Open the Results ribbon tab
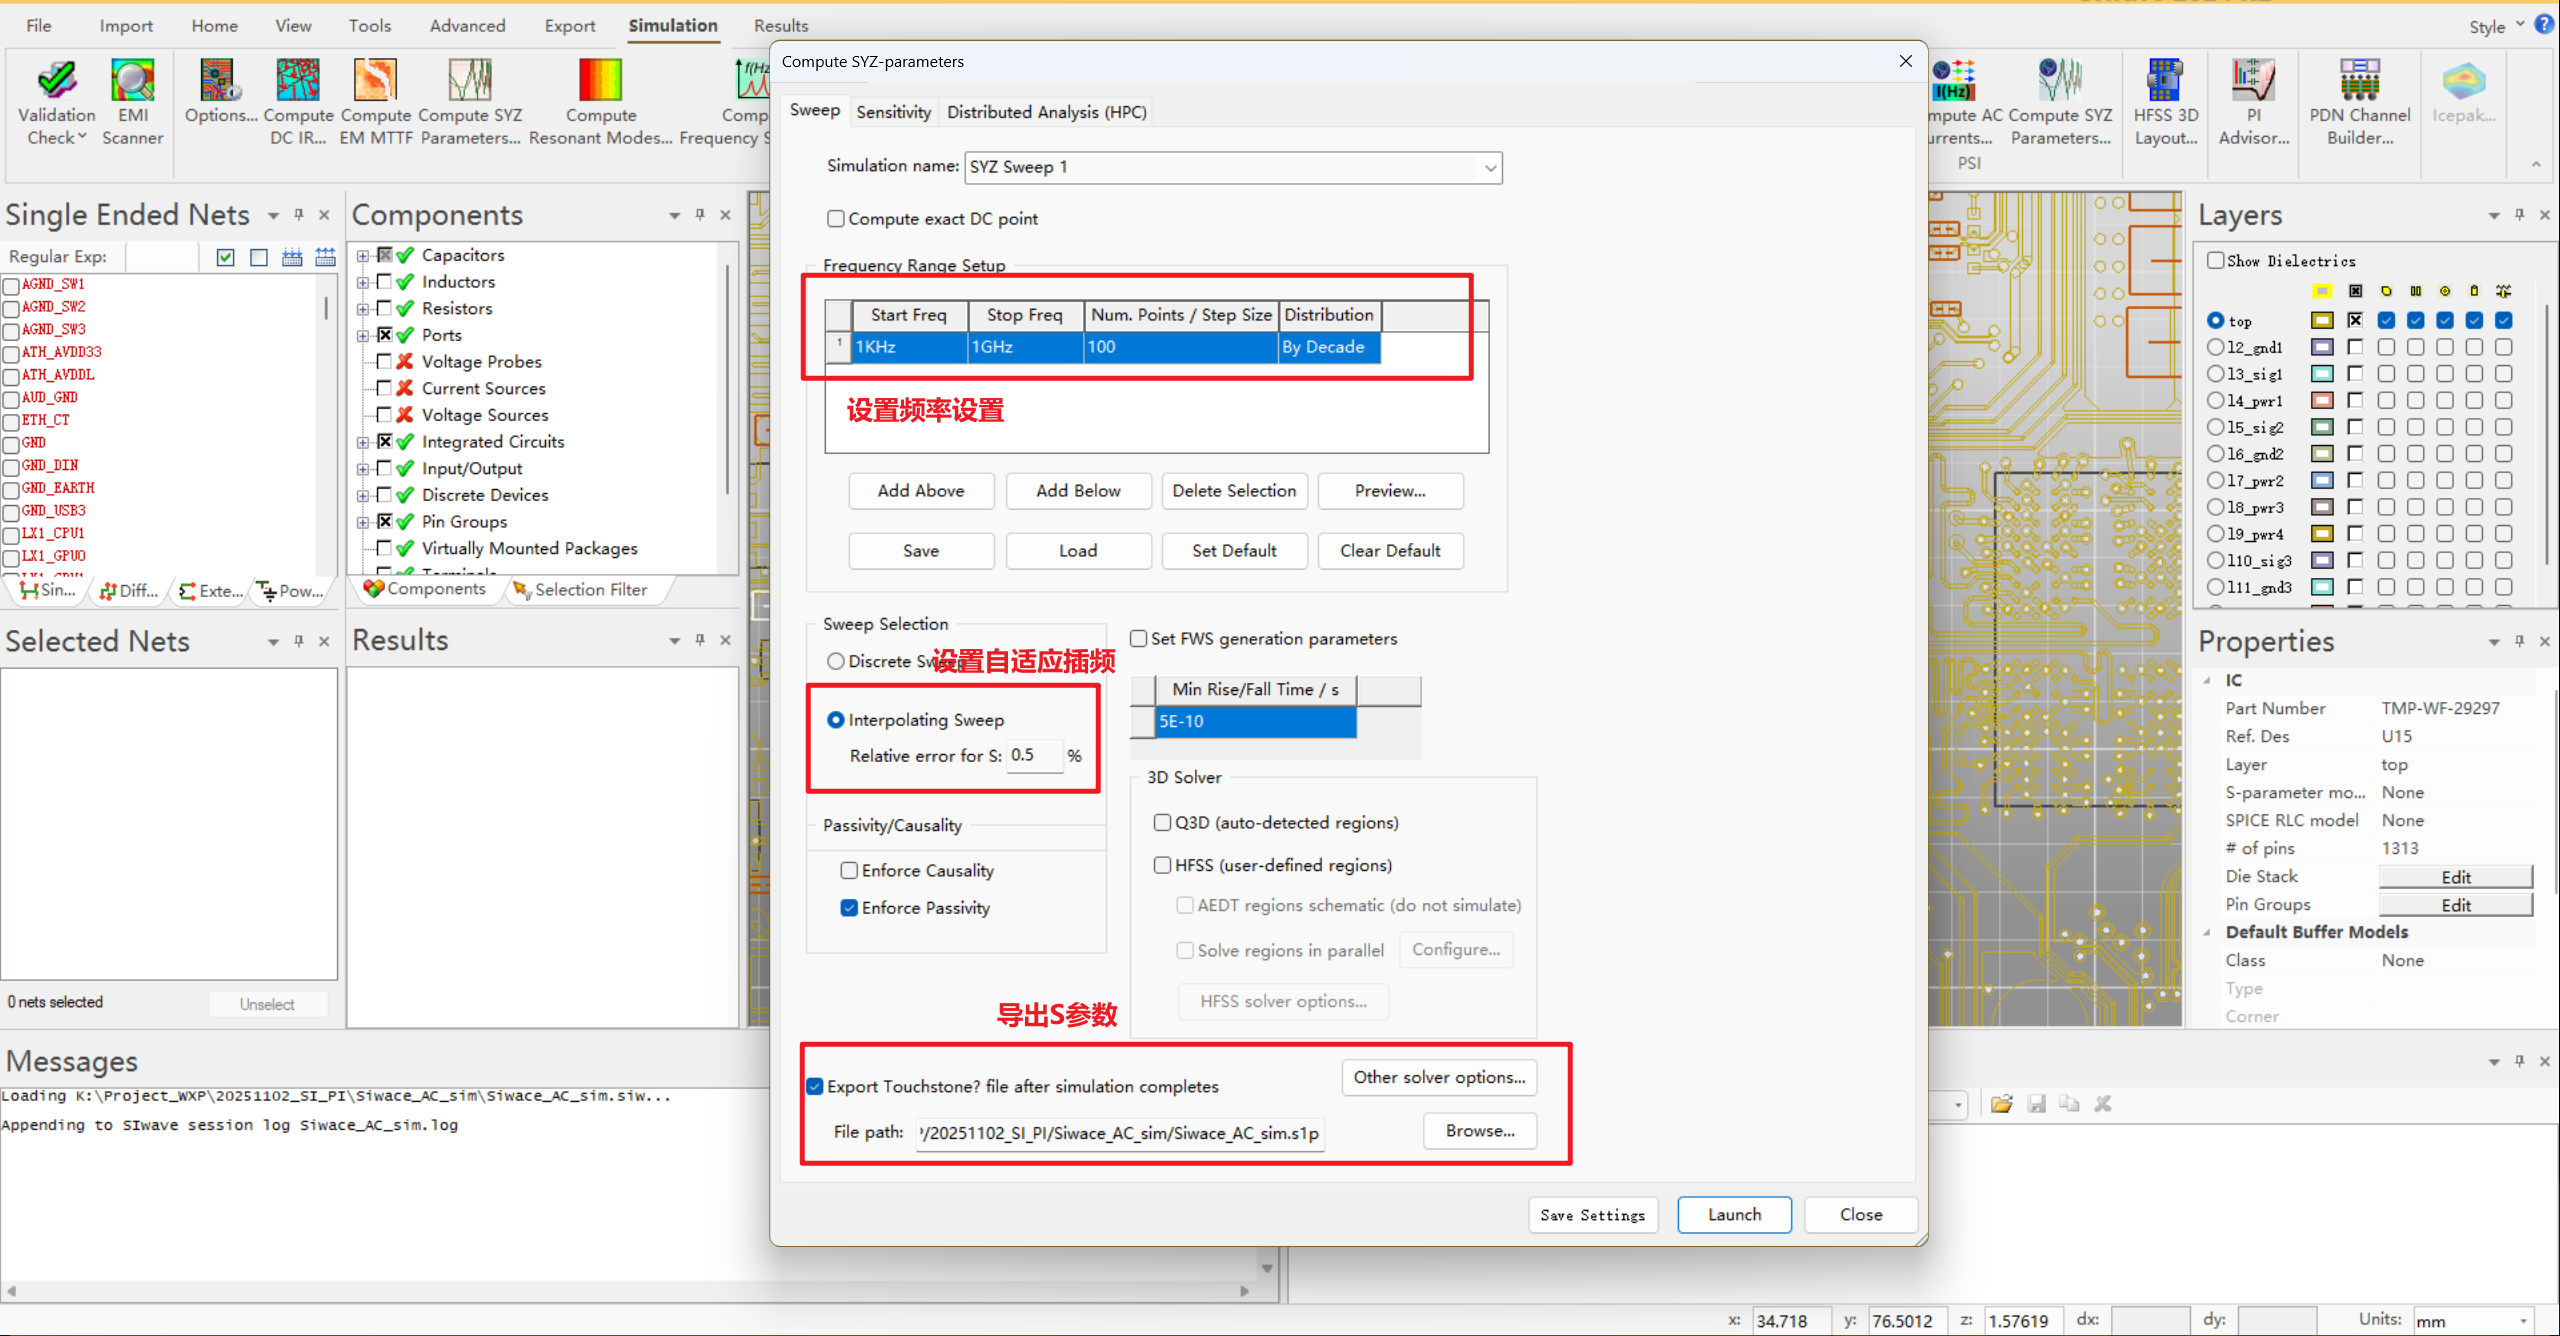Image resolution: width=2560 pixels, height=1336 pixels. tap(780, 26)
